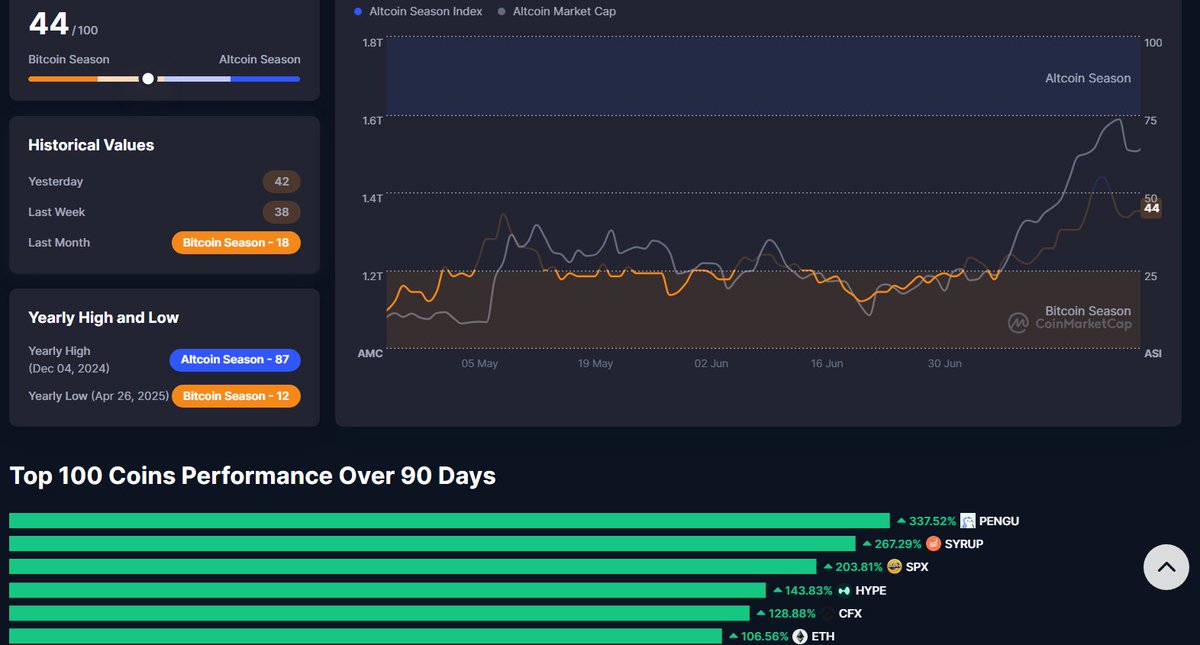Click the Last Week value badge 38

point(282,212)
